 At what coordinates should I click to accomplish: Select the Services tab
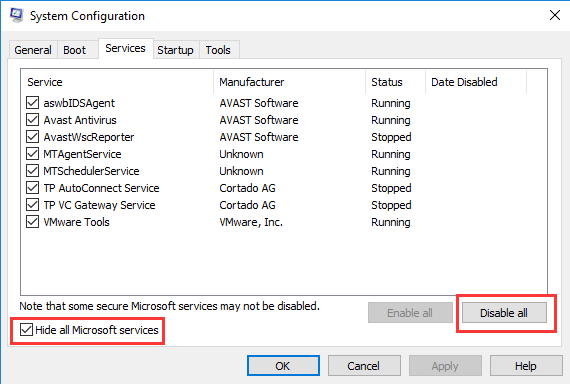click(125, 48)
